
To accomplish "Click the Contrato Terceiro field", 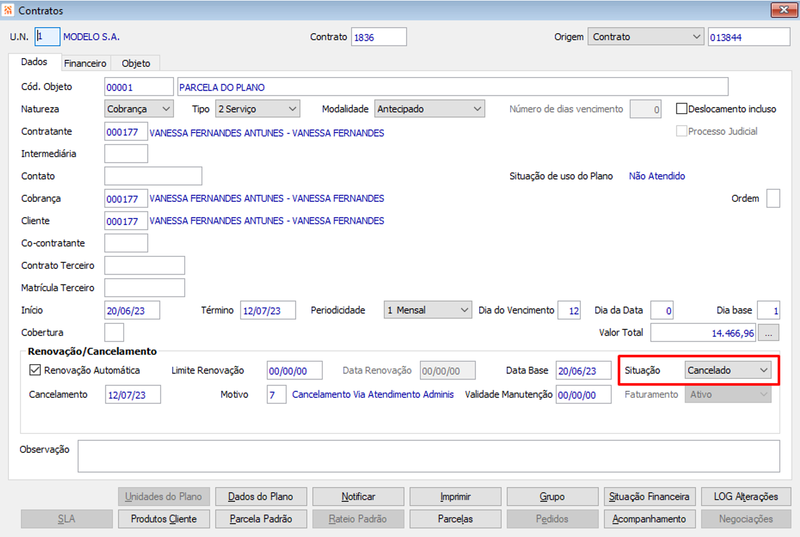I will [144, 266].
